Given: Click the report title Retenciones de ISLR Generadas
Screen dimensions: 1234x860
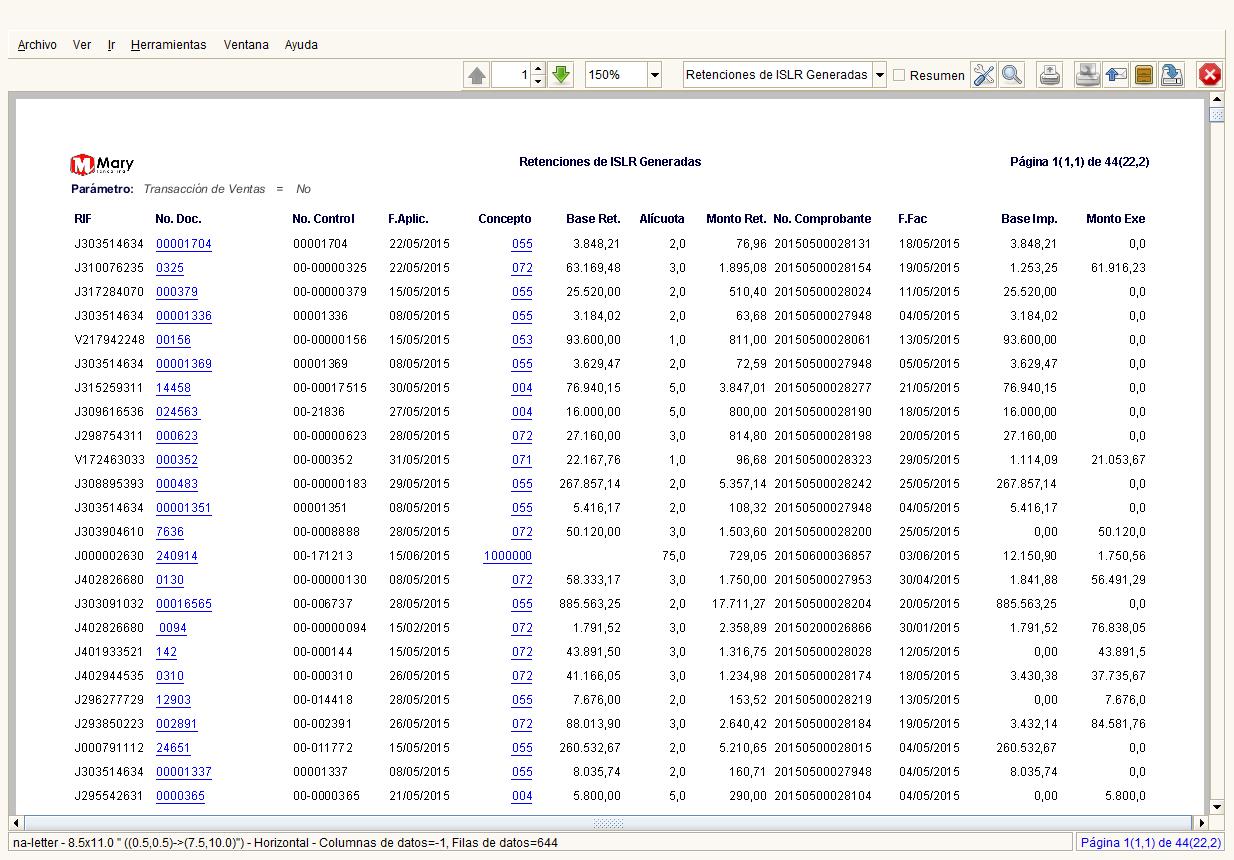Looking at the screenshot, I should click(x=610, y=162).
